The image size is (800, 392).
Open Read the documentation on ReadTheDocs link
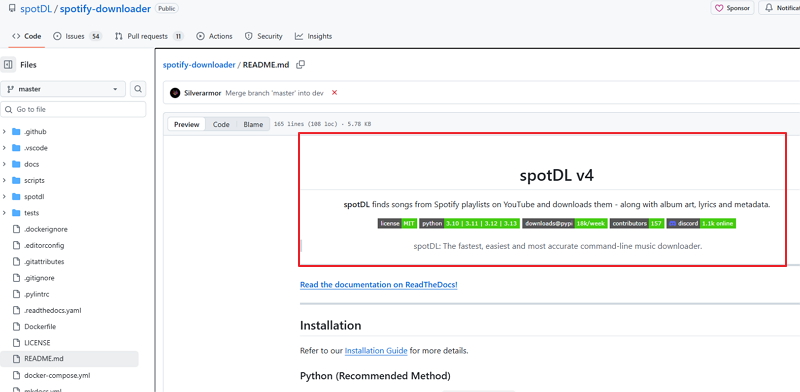379,285
